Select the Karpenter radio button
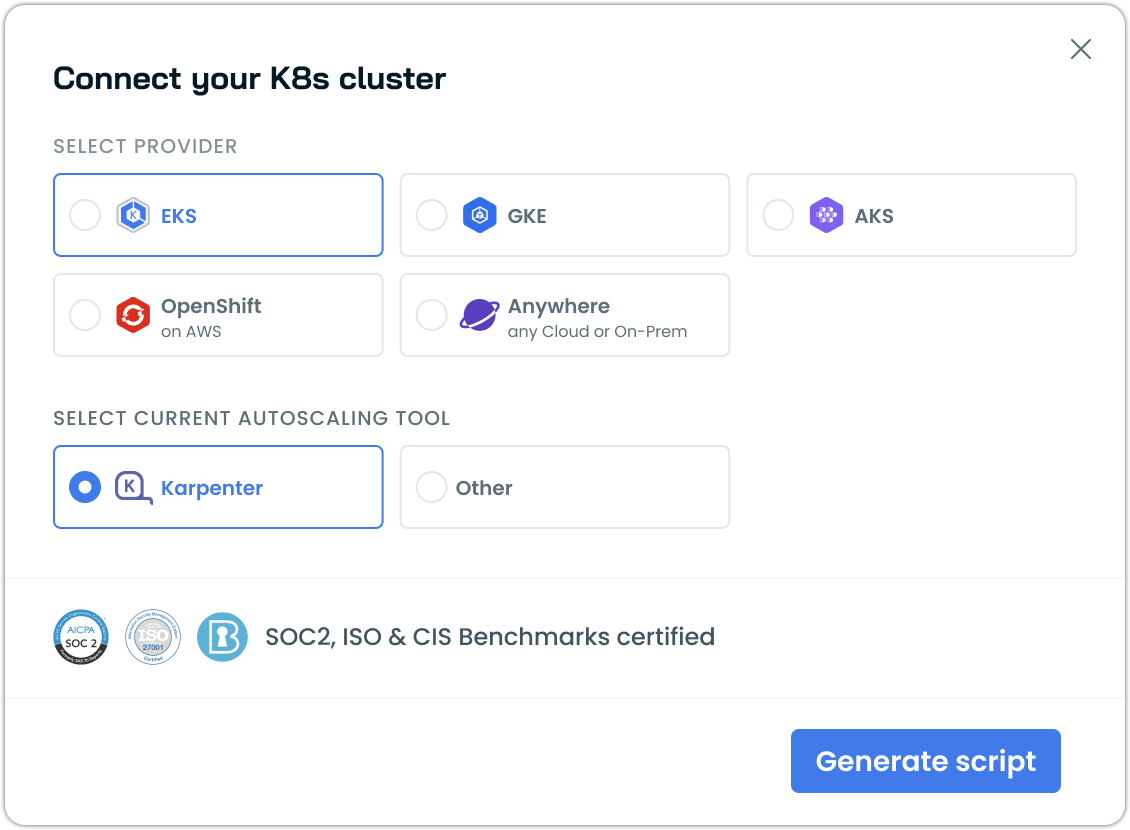The image size is (1130, 830). click(x=85, y=487)
